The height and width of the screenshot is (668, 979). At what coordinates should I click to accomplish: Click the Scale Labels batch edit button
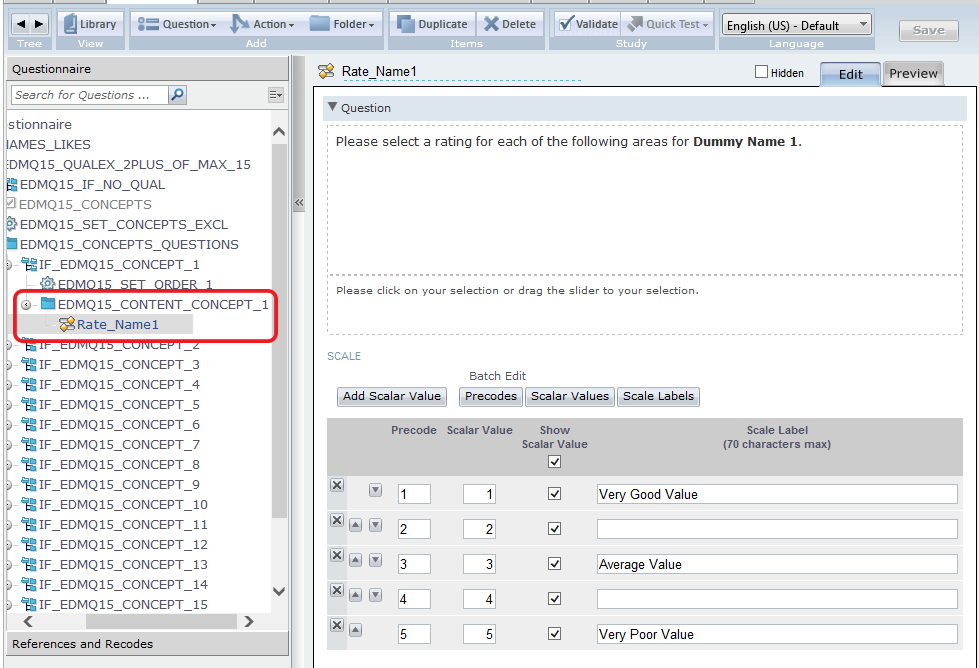[x=658, y=396]
